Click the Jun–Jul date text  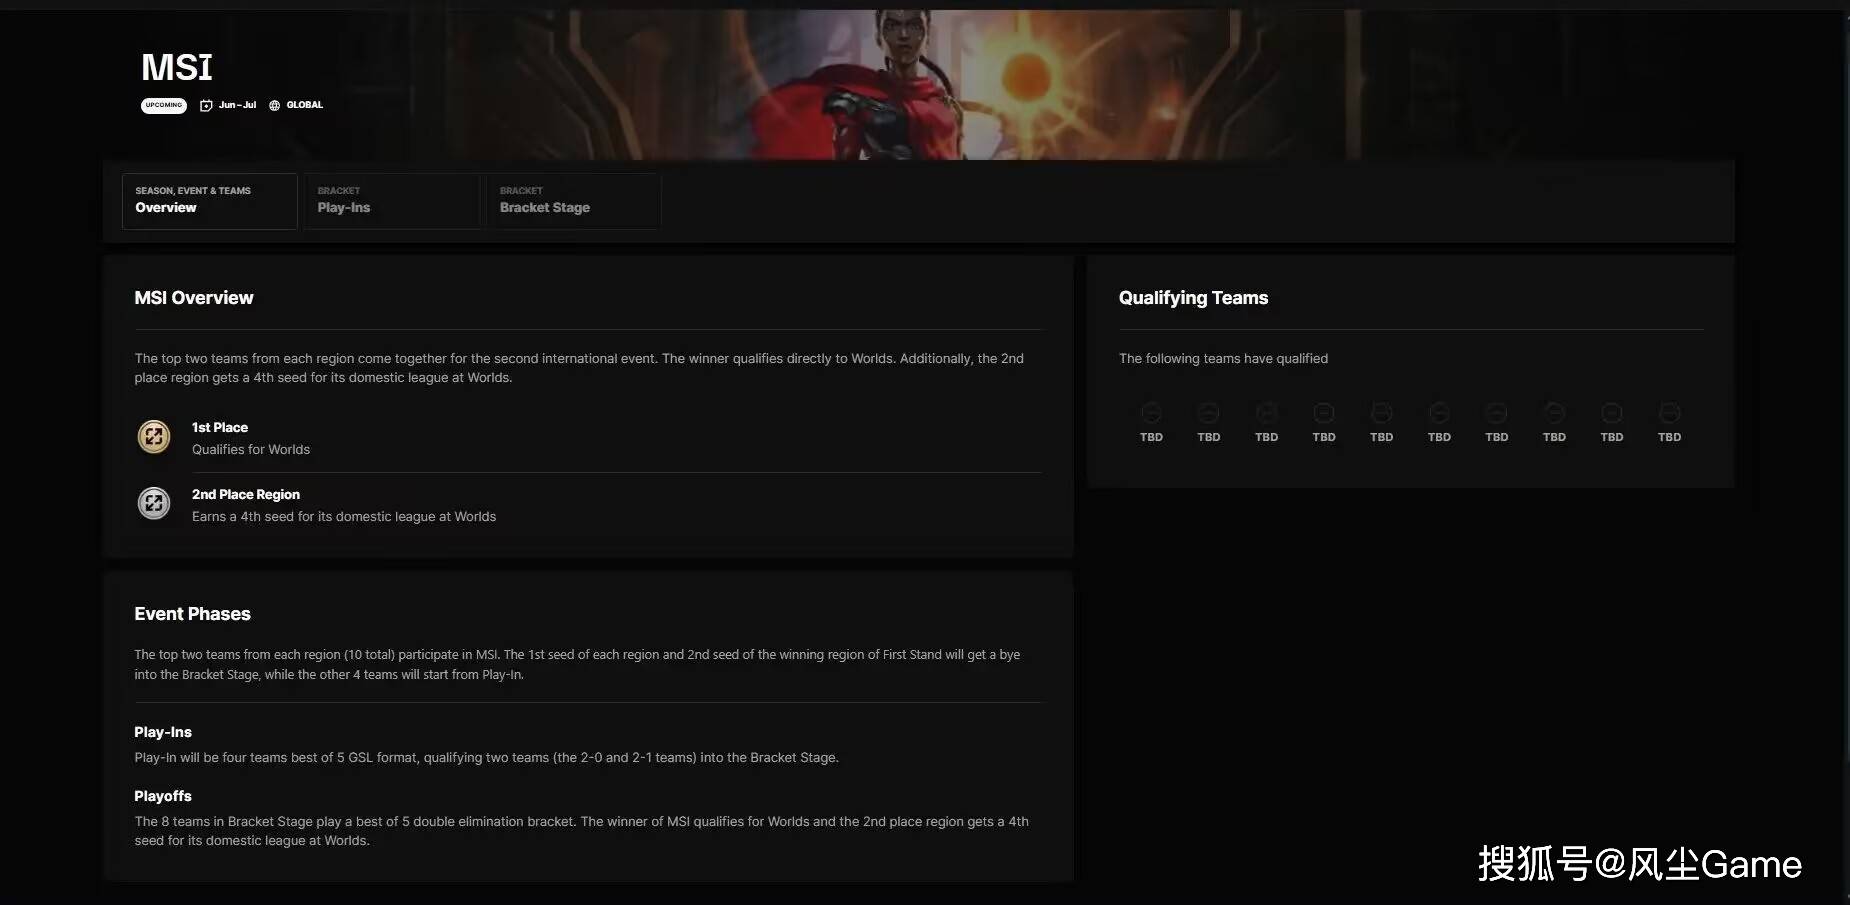(237, 105)
